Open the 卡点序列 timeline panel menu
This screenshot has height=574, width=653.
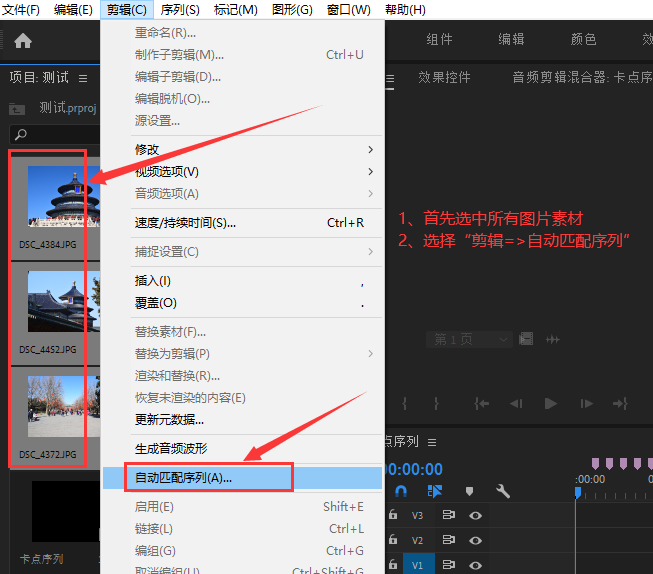432,442
